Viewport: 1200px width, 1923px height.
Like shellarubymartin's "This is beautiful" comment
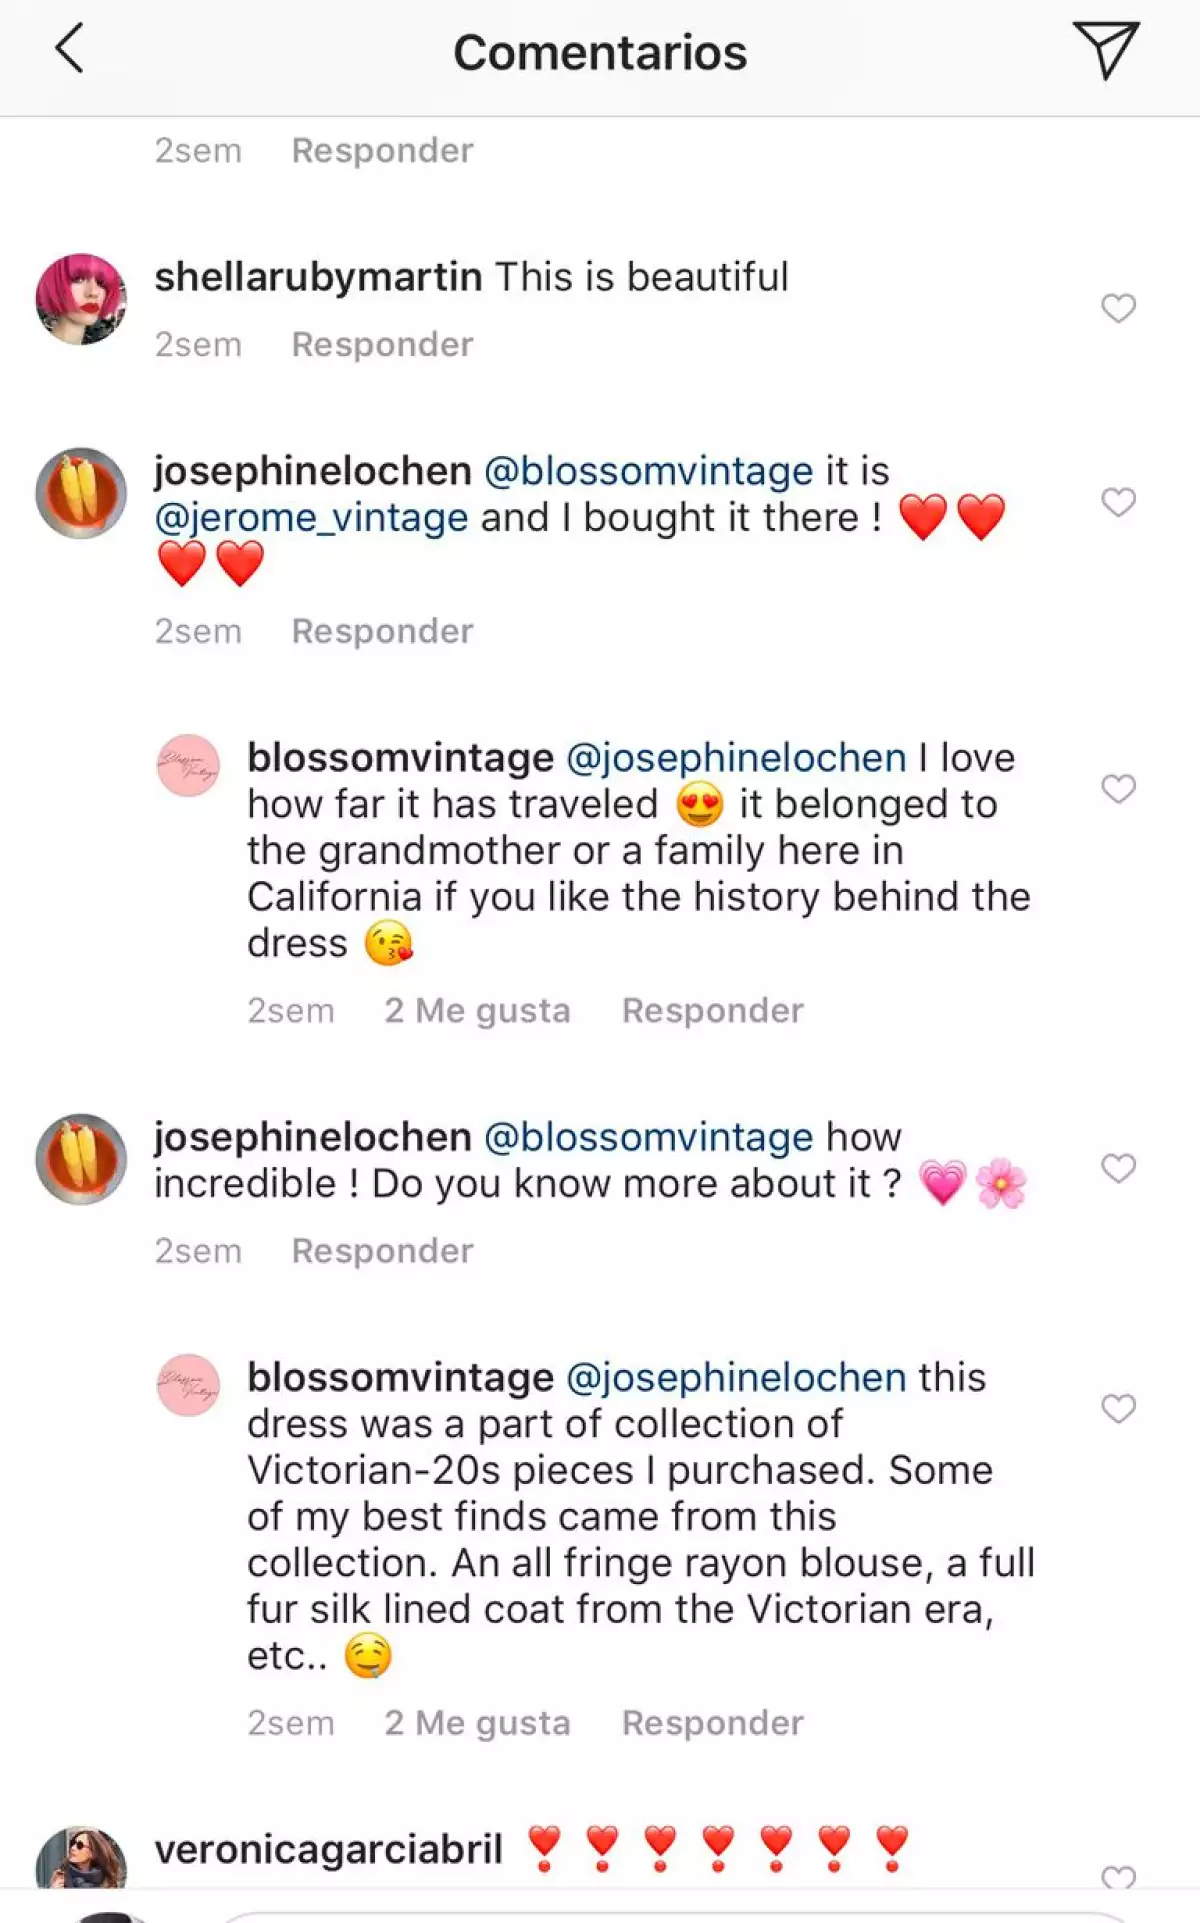tap(1118, 308)
